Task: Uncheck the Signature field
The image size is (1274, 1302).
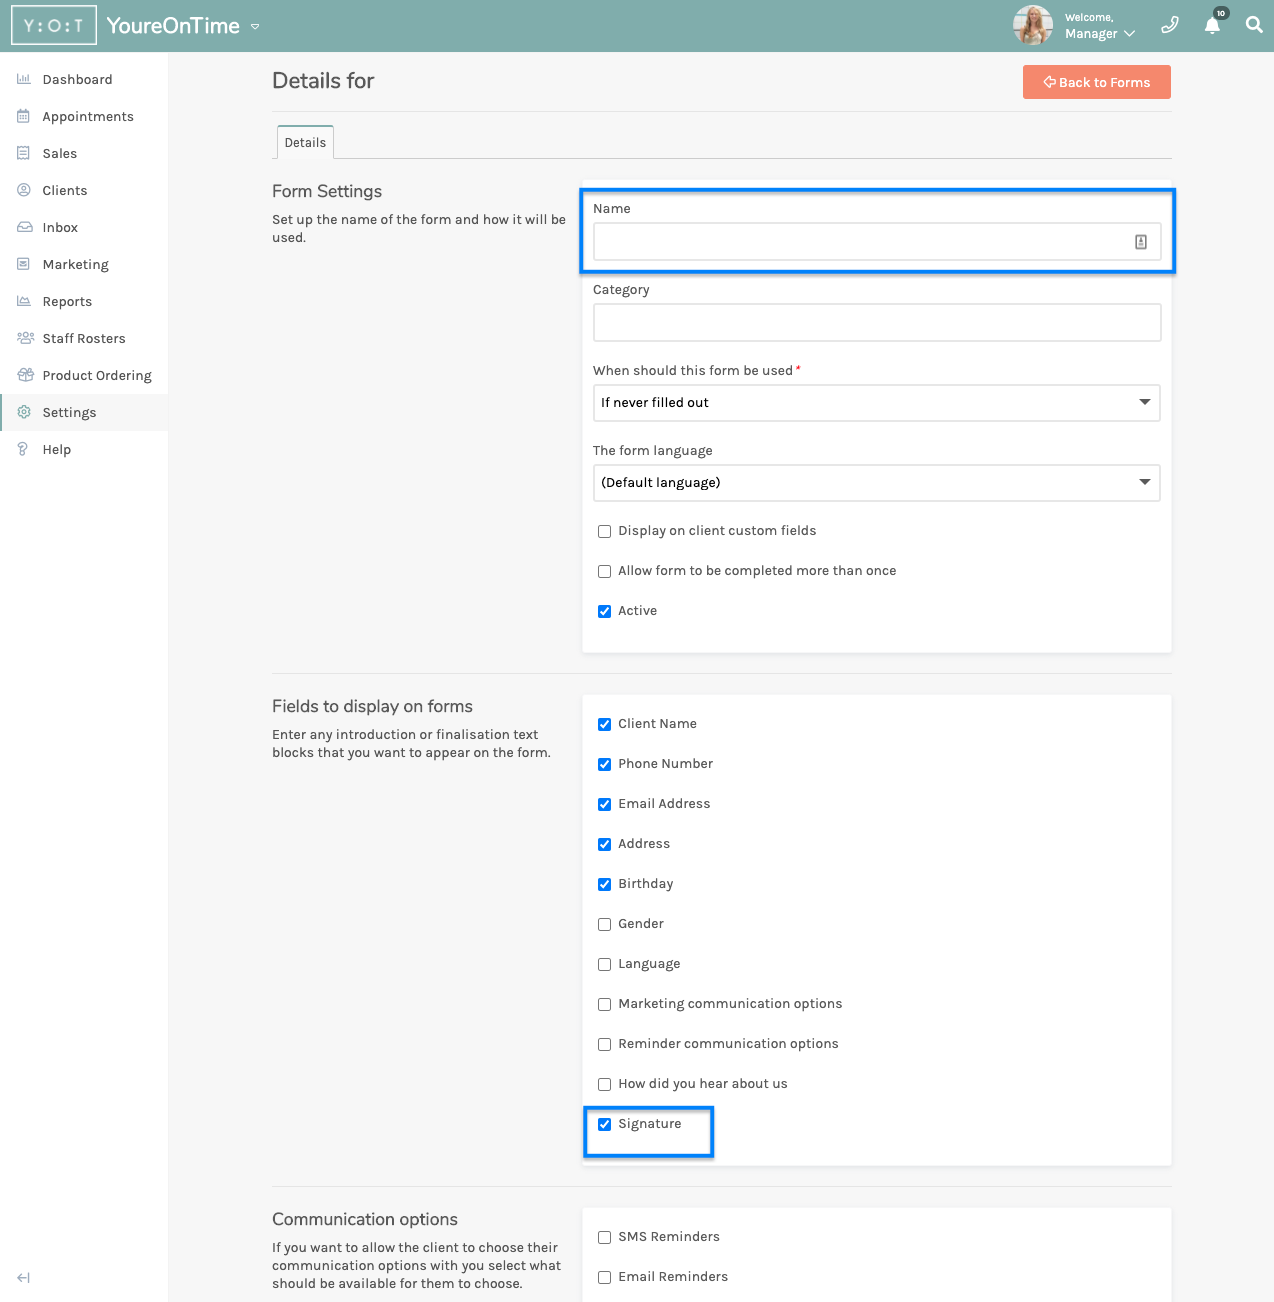Action: point(604,1124)
